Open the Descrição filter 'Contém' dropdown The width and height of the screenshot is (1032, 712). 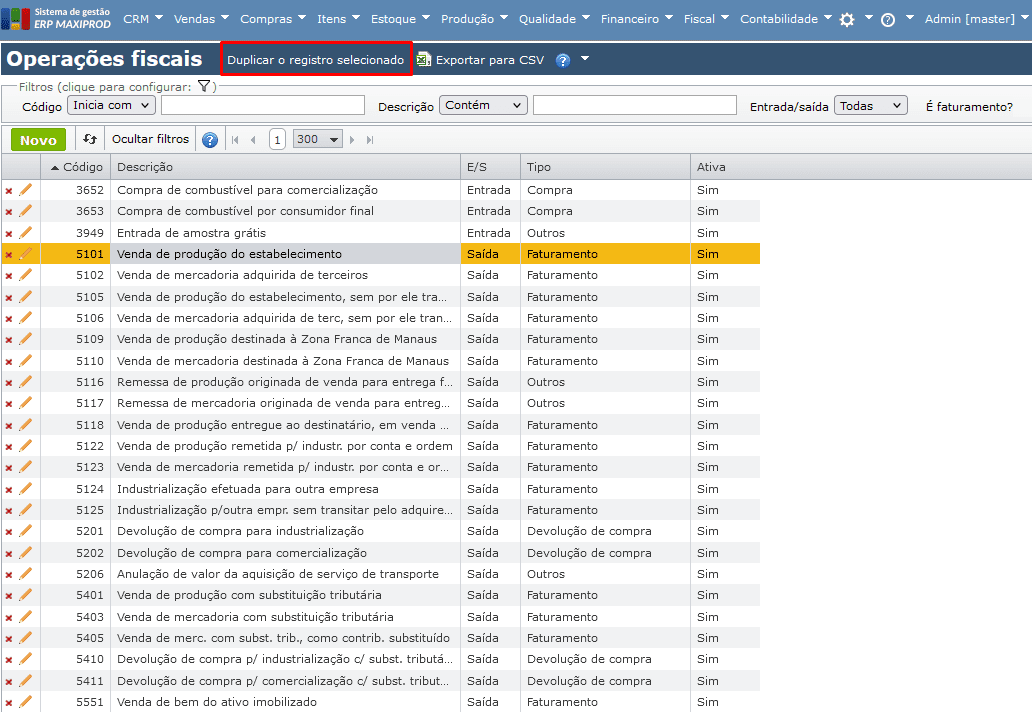point(482,105)
